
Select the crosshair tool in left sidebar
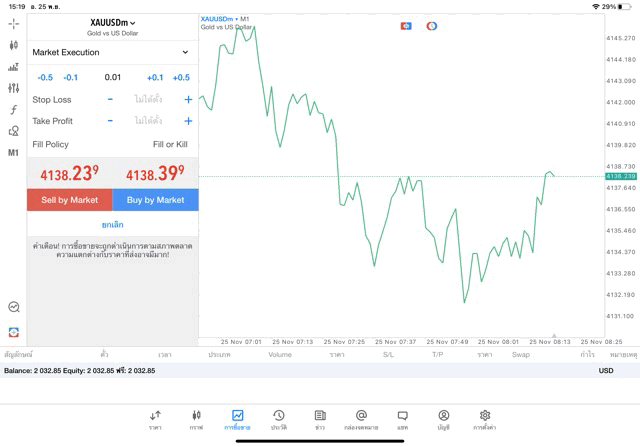(x=13, y=23)
